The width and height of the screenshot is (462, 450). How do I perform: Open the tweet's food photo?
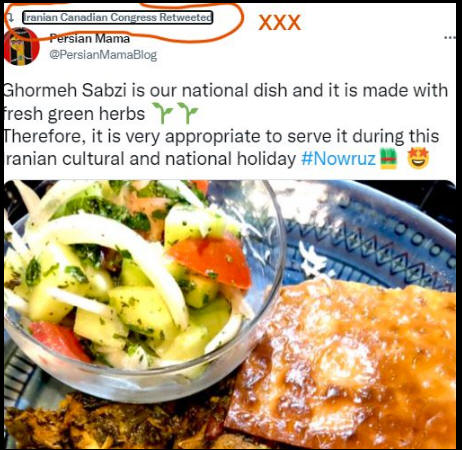[230, 314]
